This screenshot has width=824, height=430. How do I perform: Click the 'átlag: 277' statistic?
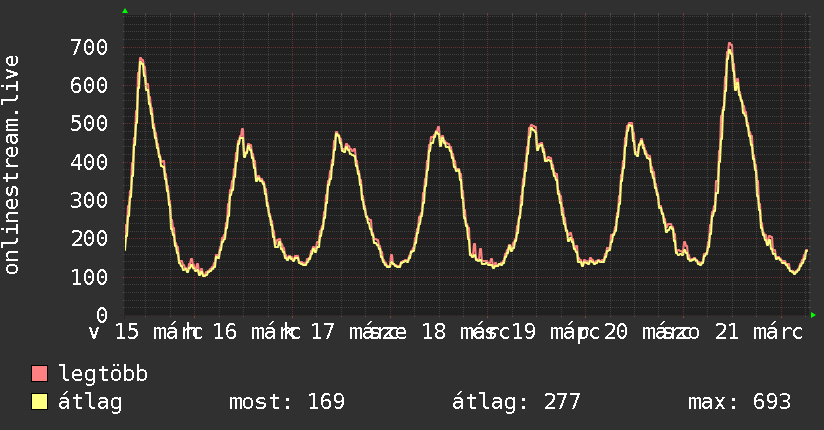click(516, 402)
